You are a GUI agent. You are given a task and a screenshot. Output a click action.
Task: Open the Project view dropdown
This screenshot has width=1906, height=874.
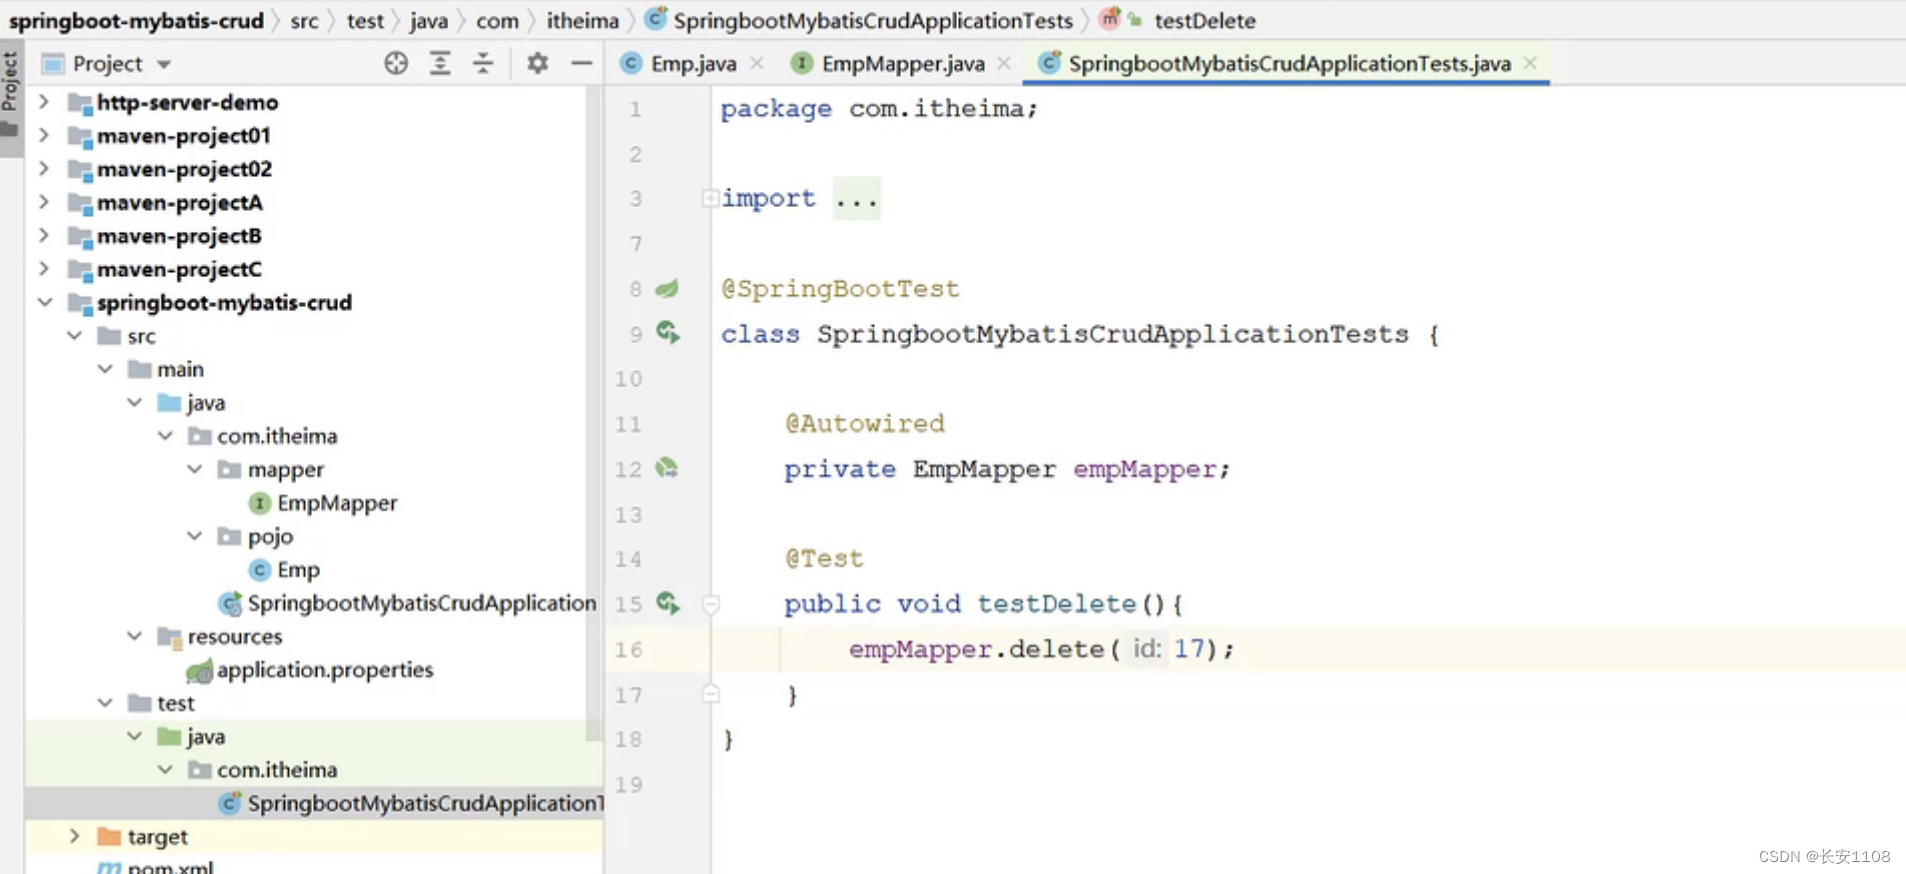click(x=164, y=64)
